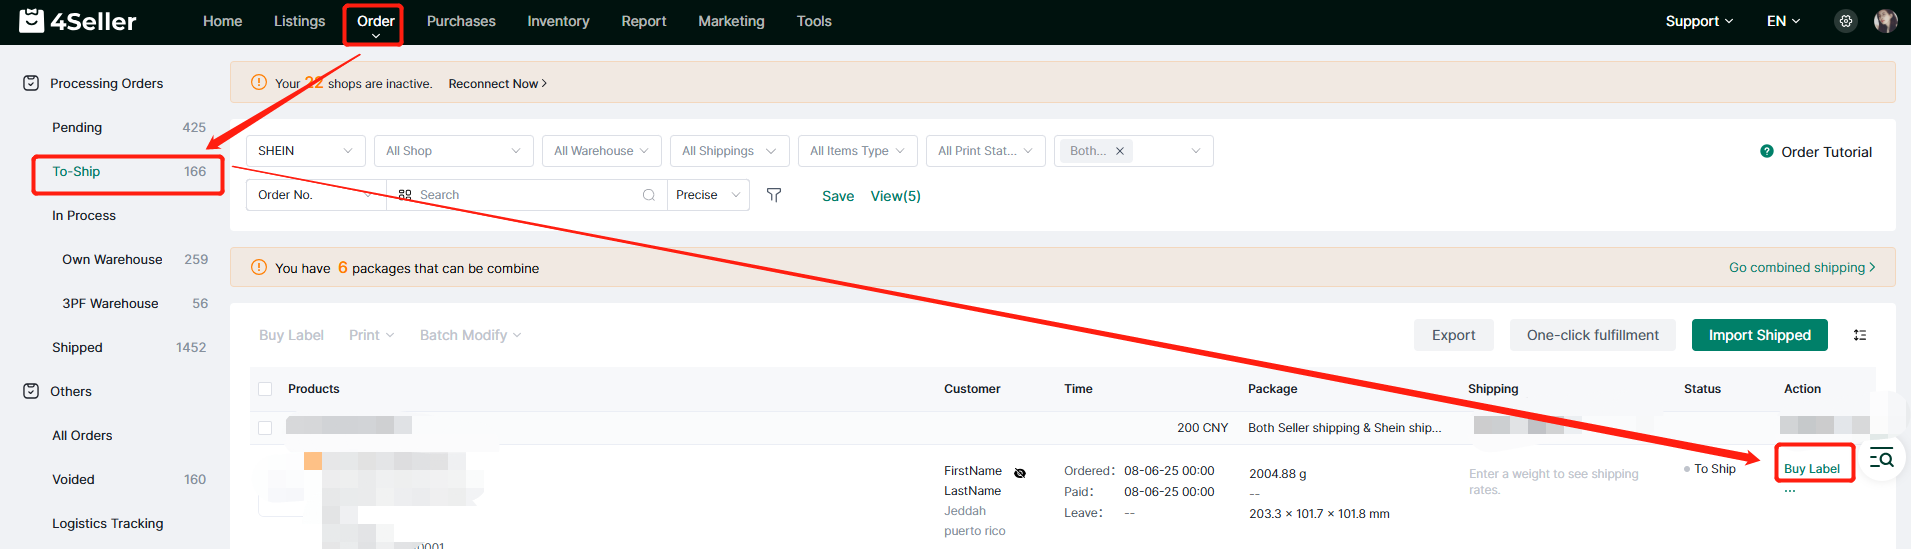1911x549 pixels.
Task: Toggle customer name visibility eye icon
Action: (1020, 473)
